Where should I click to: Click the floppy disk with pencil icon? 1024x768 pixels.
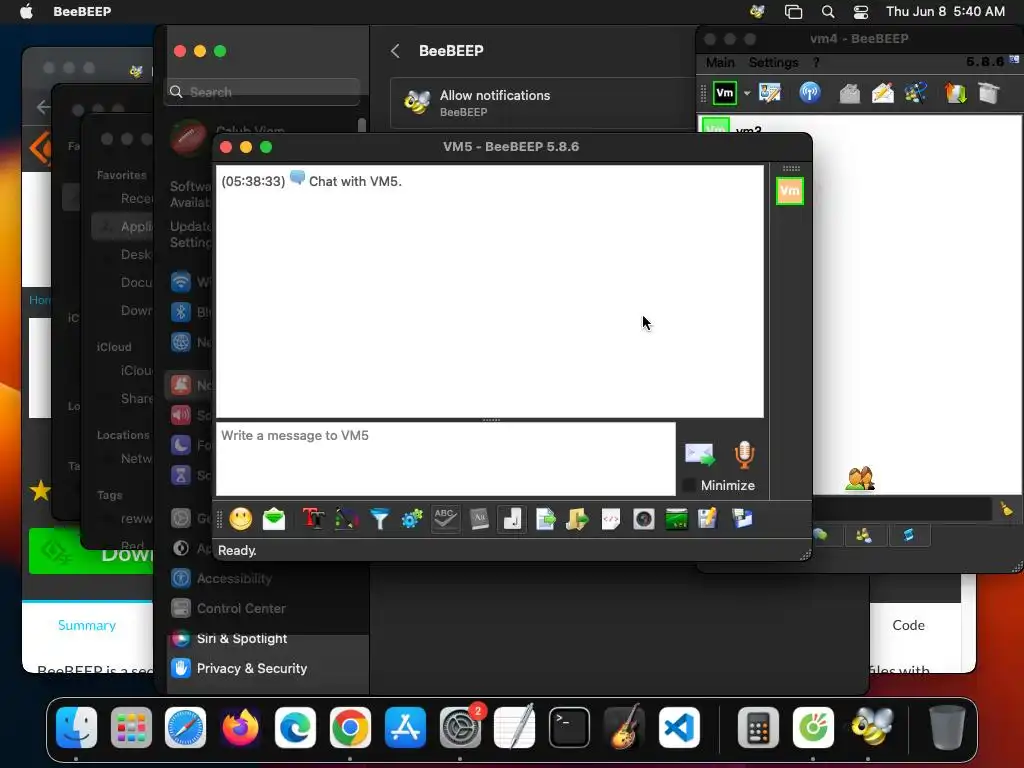(x=708, y=519)
